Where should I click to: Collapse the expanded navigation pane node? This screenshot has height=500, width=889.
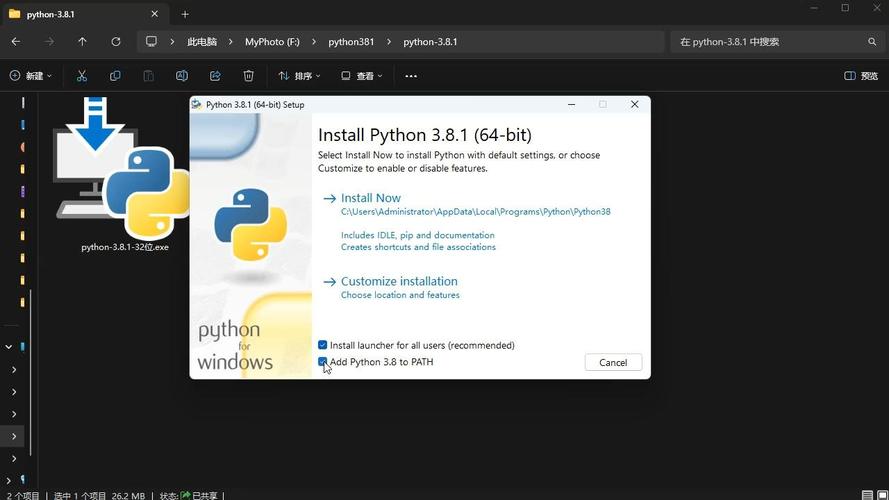coord(9,346)
